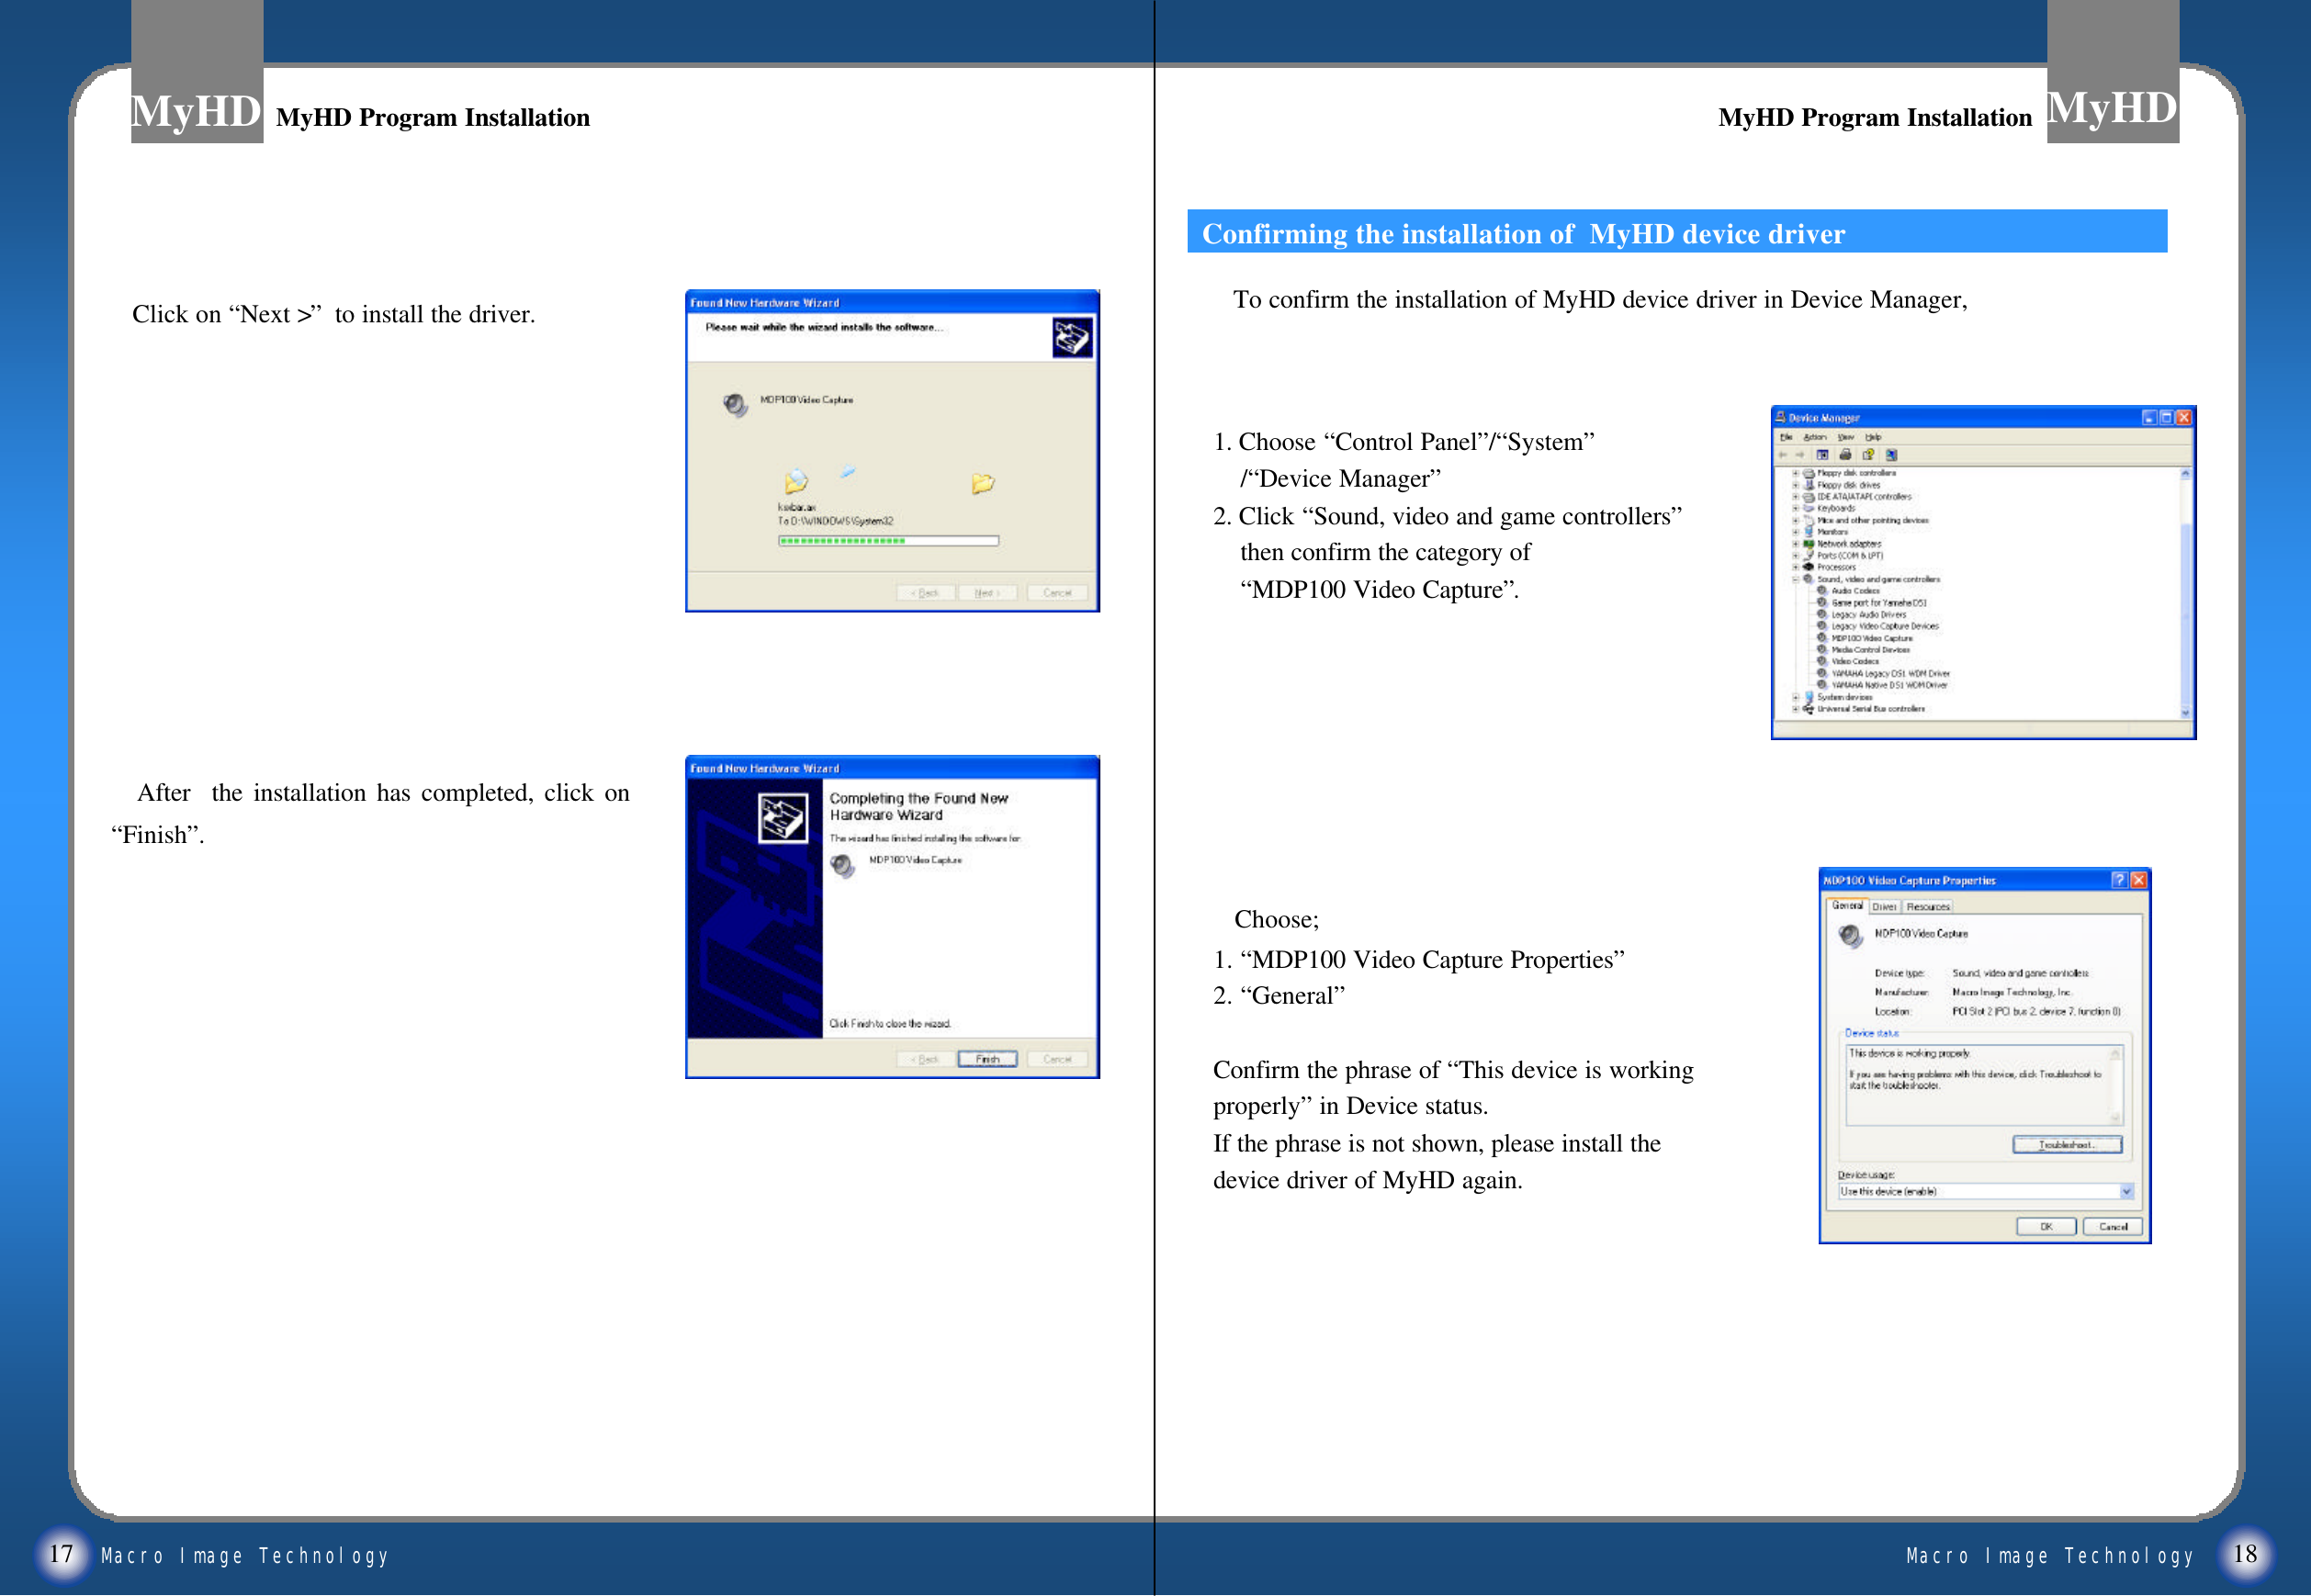Click the help properties icon with question mark
Screen dimensions: 2311x1596
point(1868,455)
